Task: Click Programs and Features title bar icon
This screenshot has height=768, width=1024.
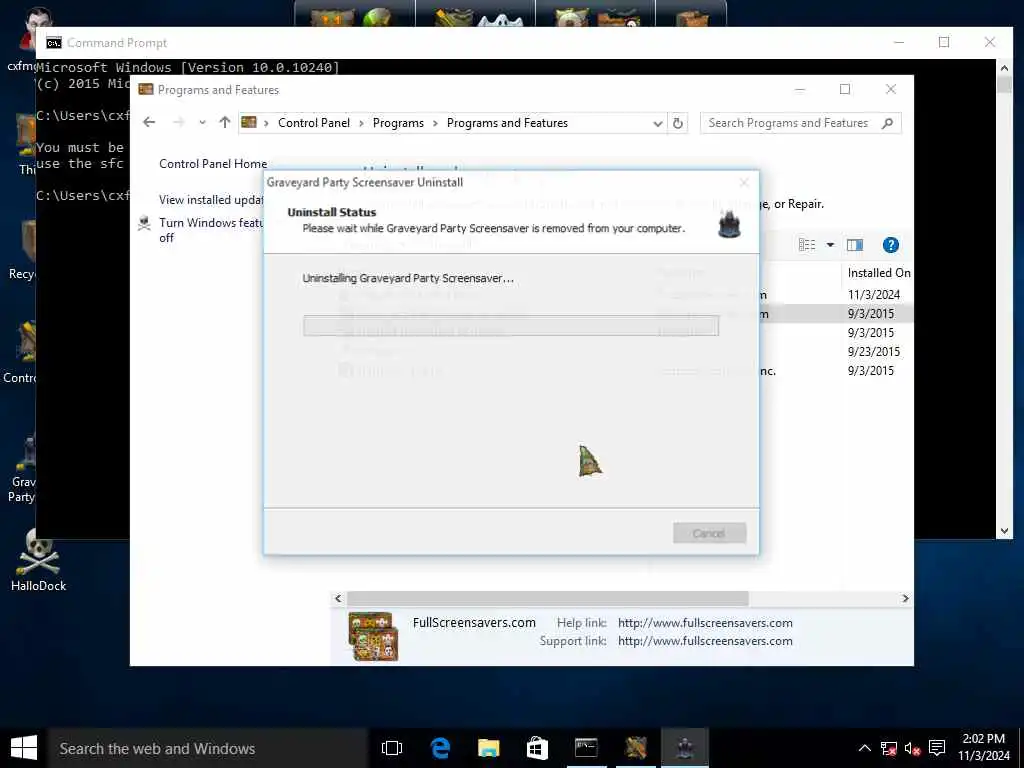Action: [x=146, y=89]
